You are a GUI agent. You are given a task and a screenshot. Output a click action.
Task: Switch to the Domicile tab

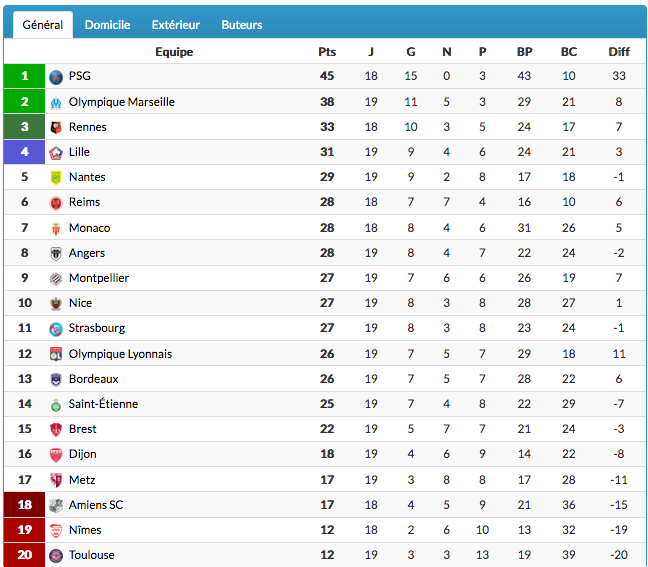click(107, 25)
